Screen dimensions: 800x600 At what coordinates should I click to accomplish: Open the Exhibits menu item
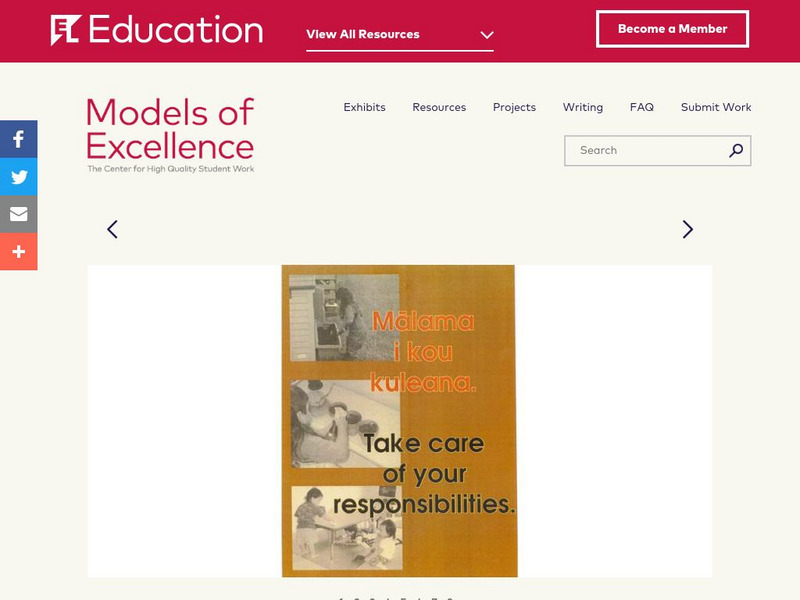pos(364,107)
